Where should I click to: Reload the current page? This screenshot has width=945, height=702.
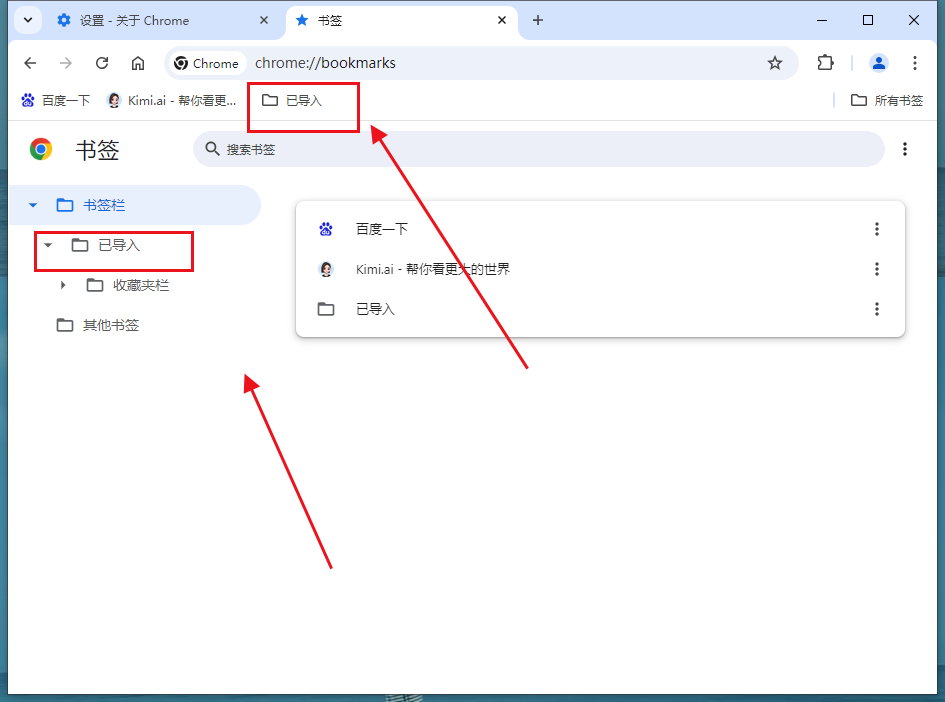102,63
